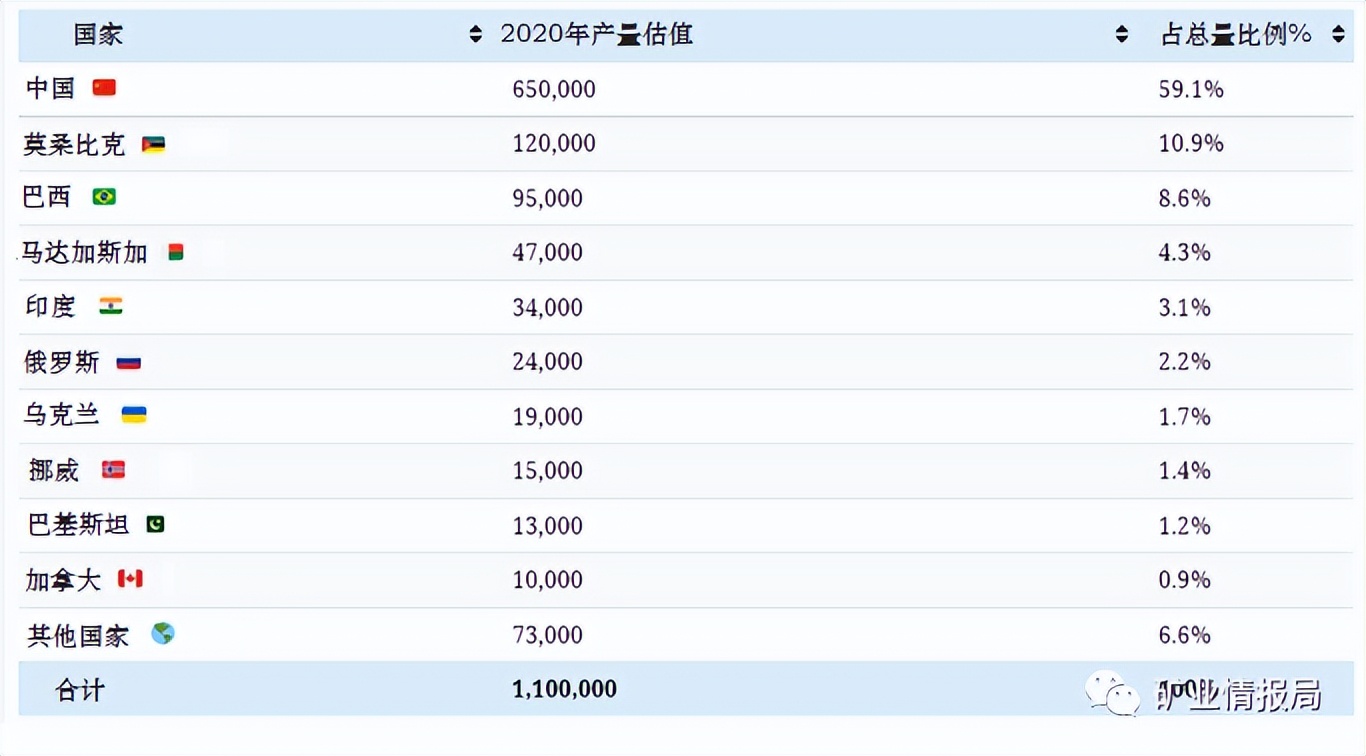The image size is (1366, 756).
Task: Click the Brazil flag icon
Action: (x=104, y=197)
